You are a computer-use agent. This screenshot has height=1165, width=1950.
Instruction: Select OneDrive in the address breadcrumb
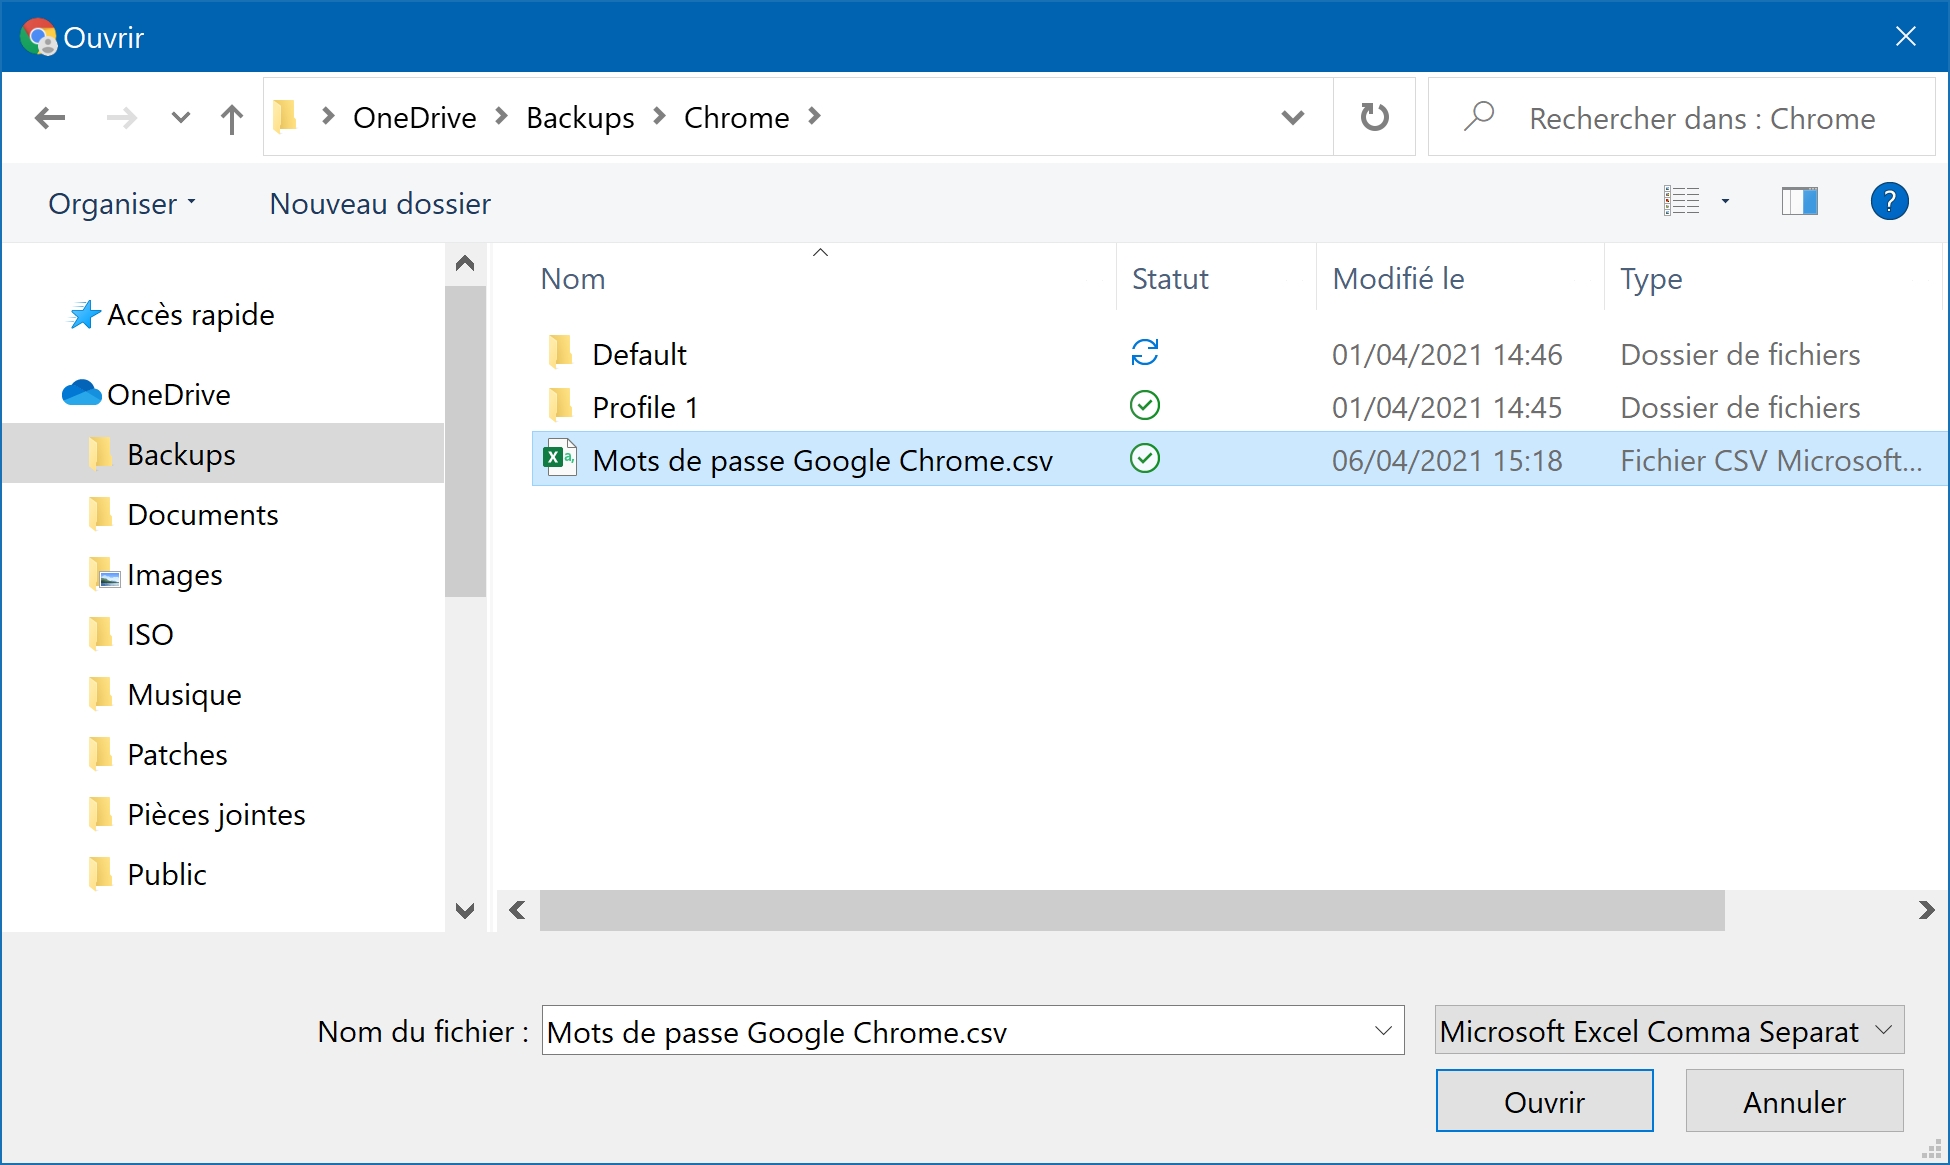[x=415, y=117]
